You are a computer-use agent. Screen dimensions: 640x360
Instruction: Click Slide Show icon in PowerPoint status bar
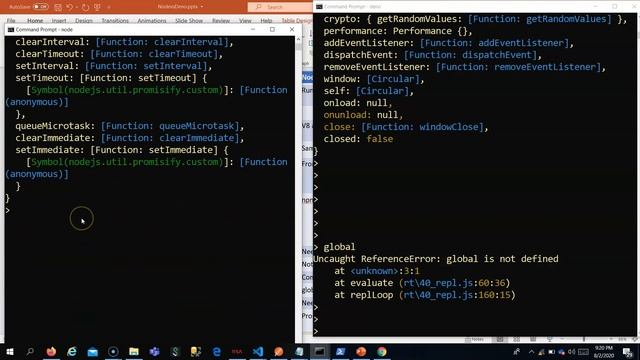click(x=550, y=339)
